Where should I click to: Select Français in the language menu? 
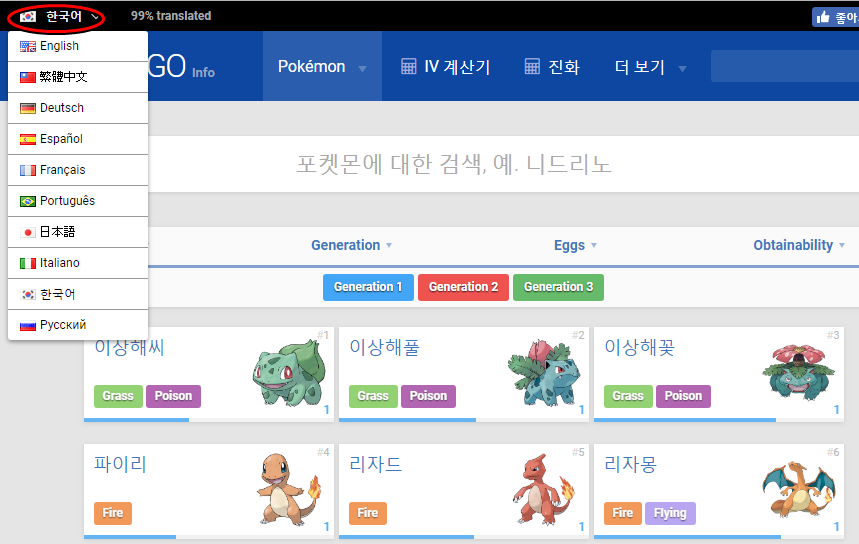[x=78, y=170]
